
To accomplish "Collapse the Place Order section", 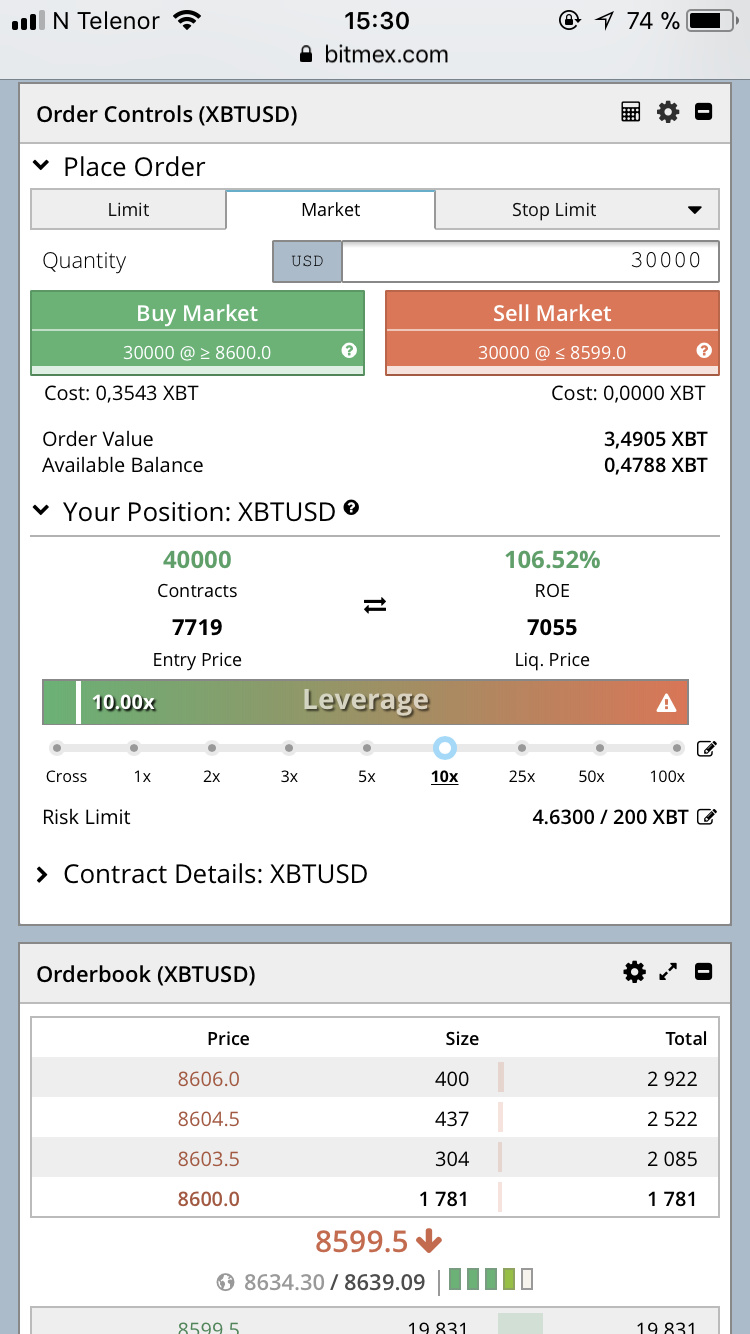I will pyautogui.click(x=41, y=166).
